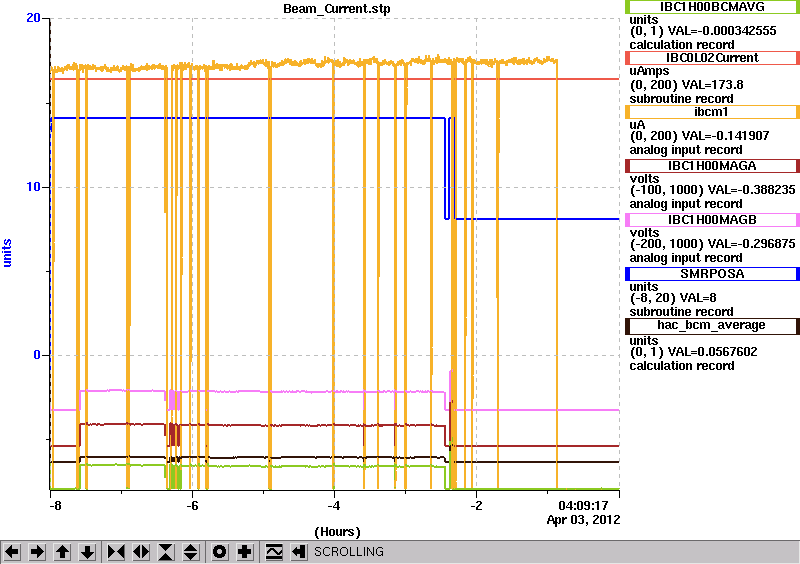Select the IBC0L02Current curve legend header
This screenshot has width=800, height=564.
712,58
